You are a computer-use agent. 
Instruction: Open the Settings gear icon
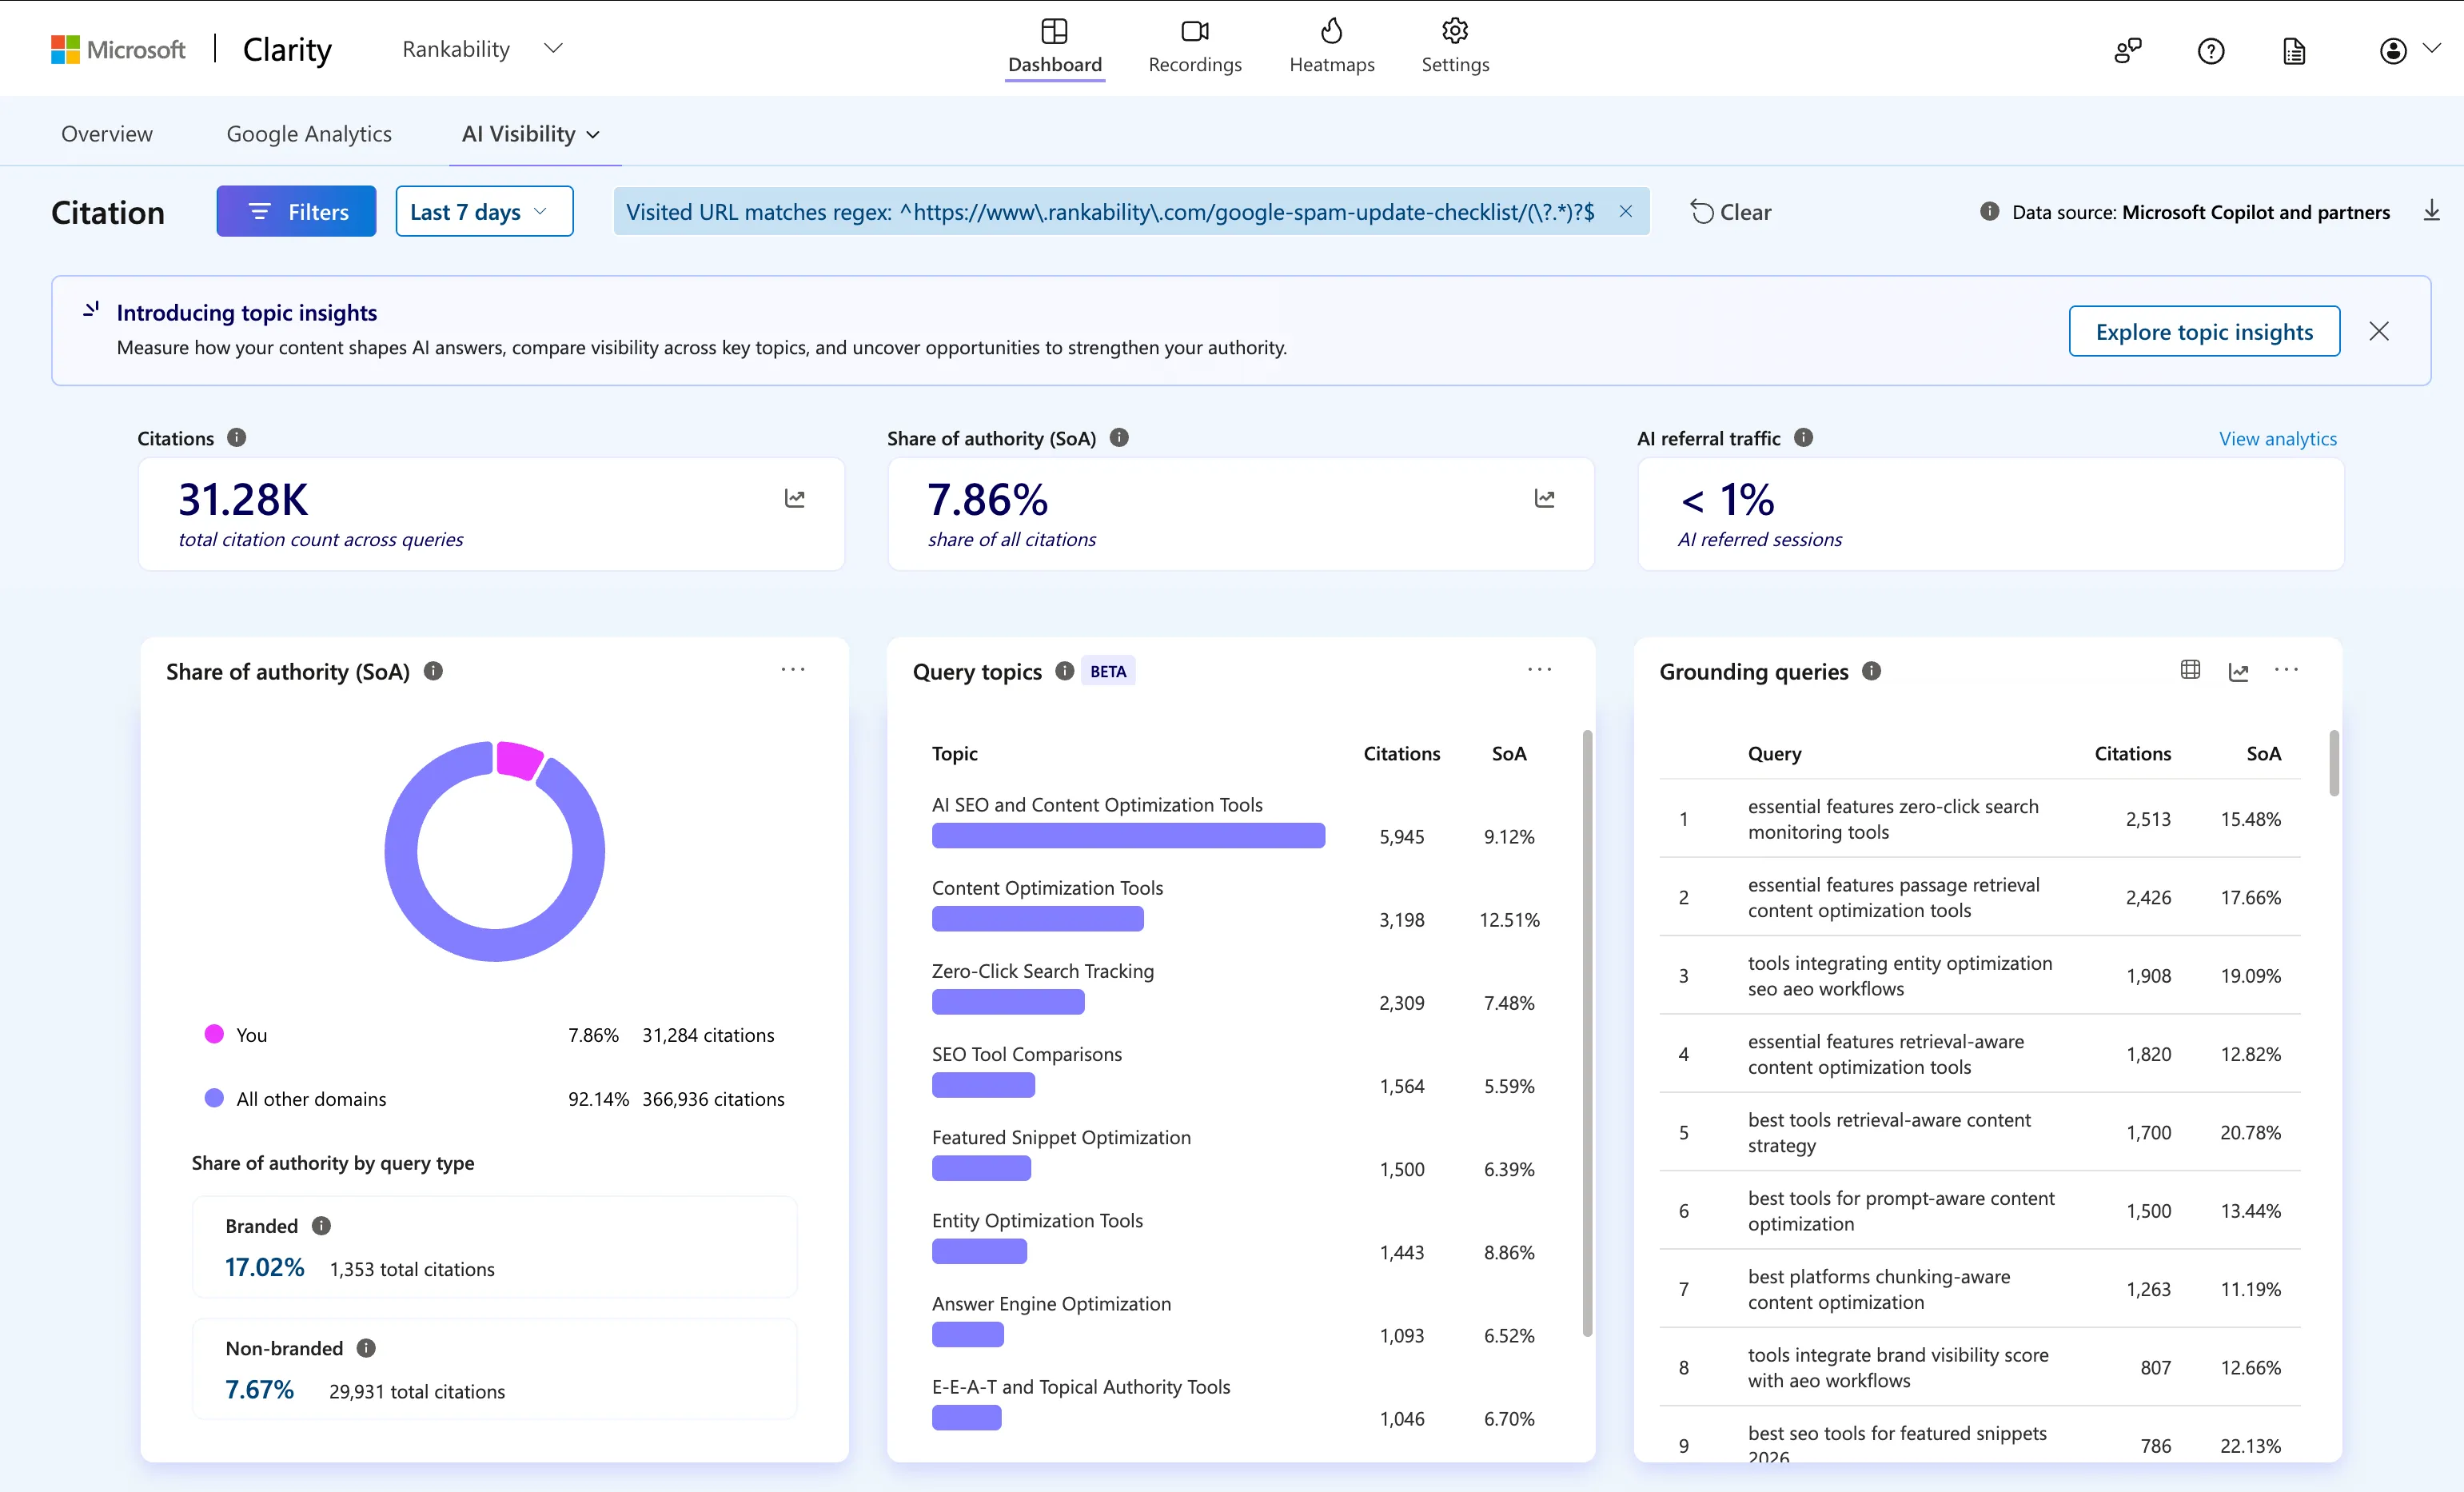click(1455, 31)
